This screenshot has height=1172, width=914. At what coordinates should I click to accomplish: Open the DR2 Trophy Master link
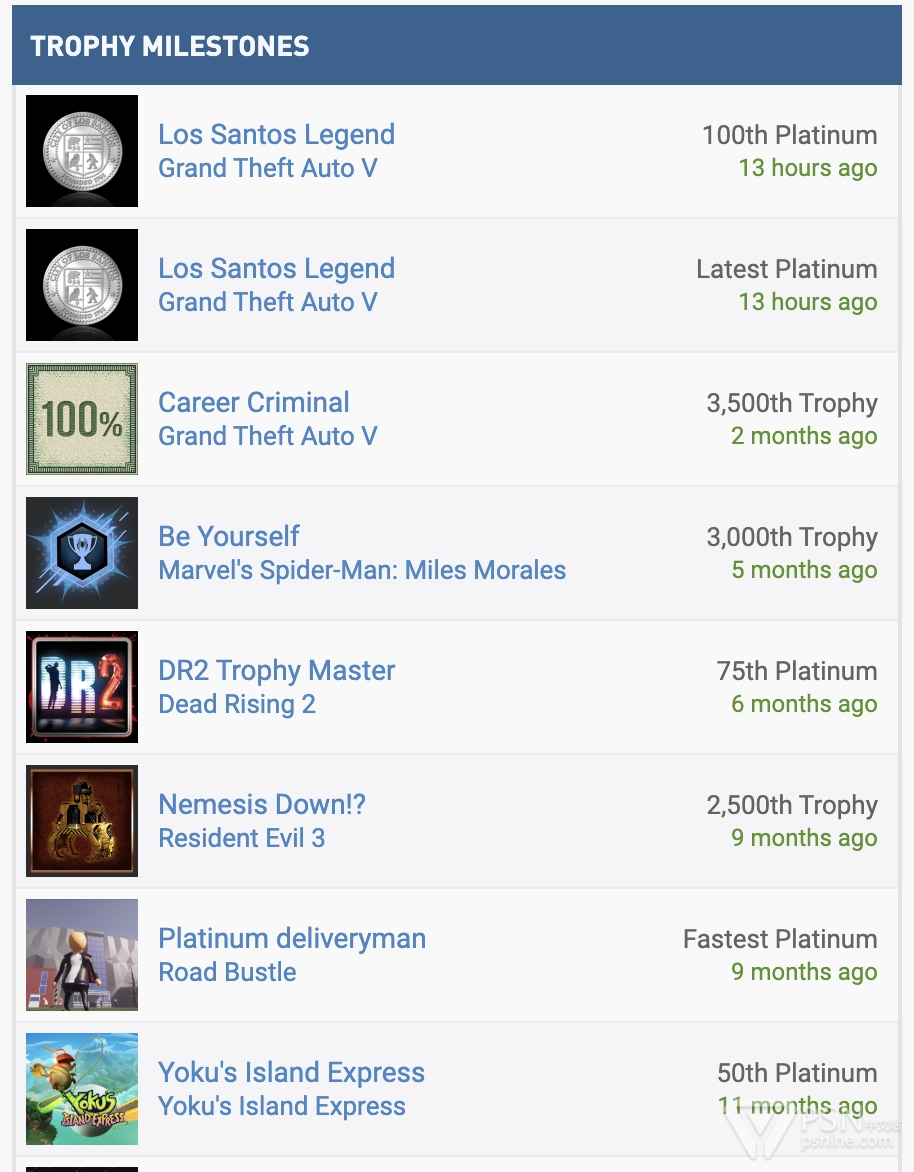tap(277, 670)
